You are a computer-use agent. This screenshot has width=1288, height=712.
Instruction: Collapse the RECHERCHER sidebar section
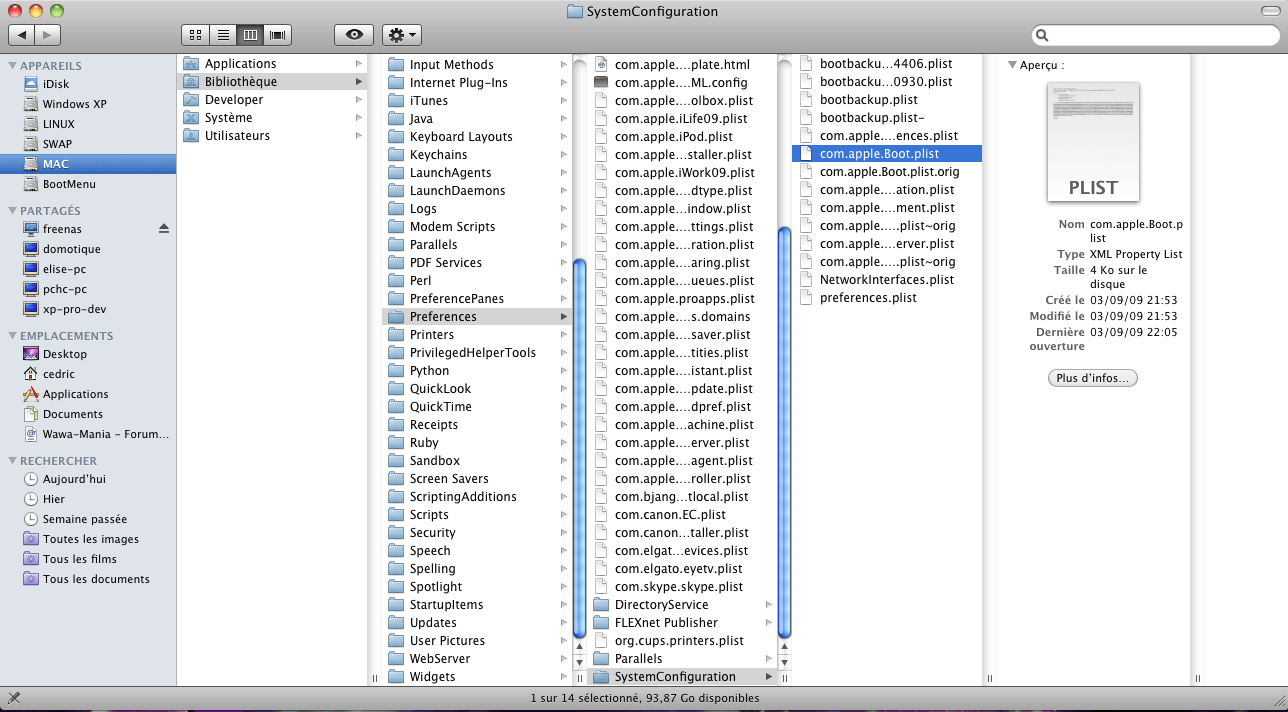(13, 461)
